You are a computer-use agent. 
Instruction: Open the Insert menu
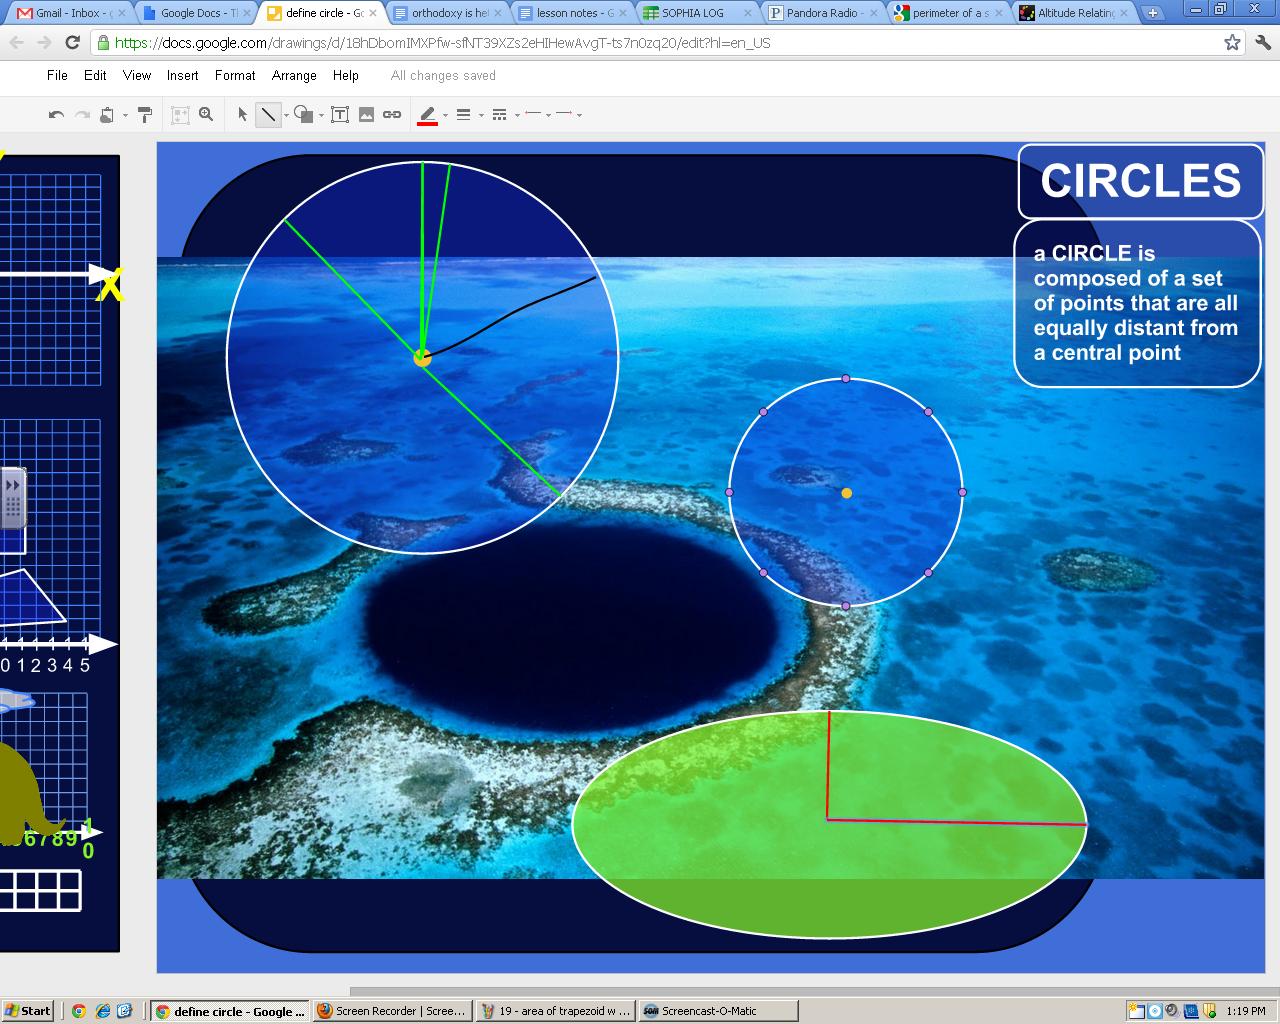pyautogui.click(x=182, y=75)
